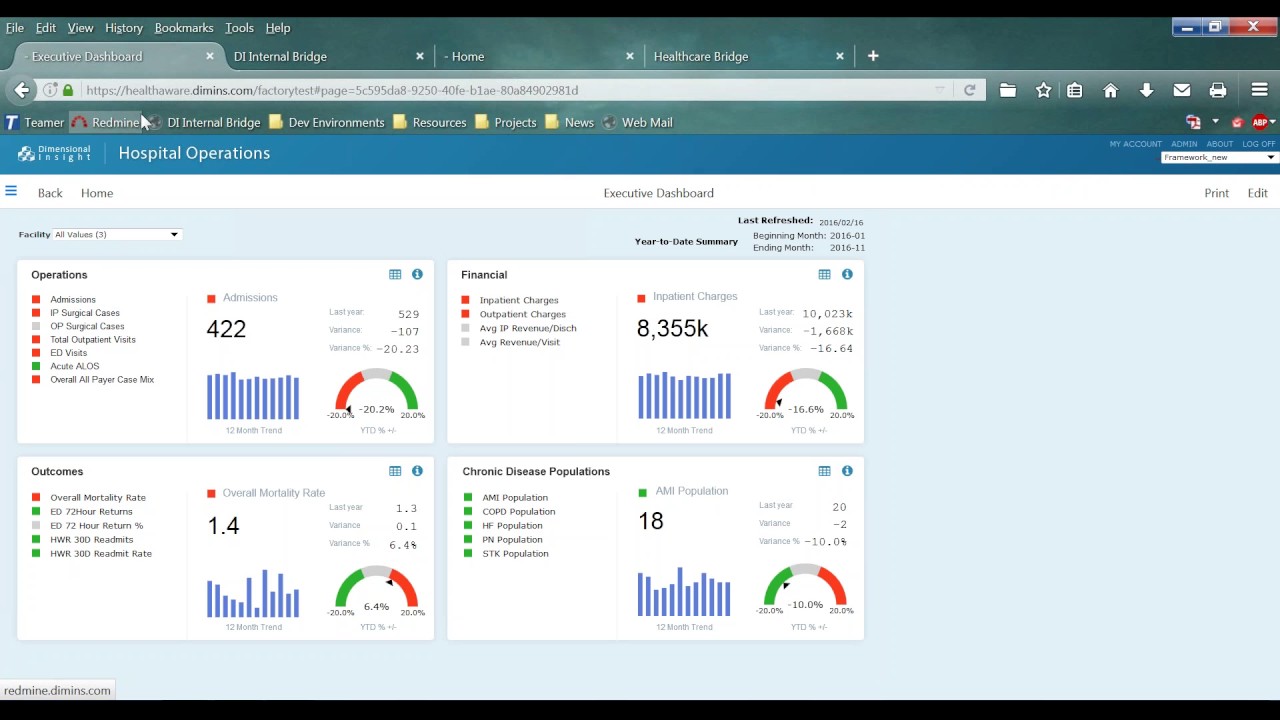This screenshot has height=720, width=1280.
Task: Click the Home link in dashboard
Action: [x=97, y=193]
